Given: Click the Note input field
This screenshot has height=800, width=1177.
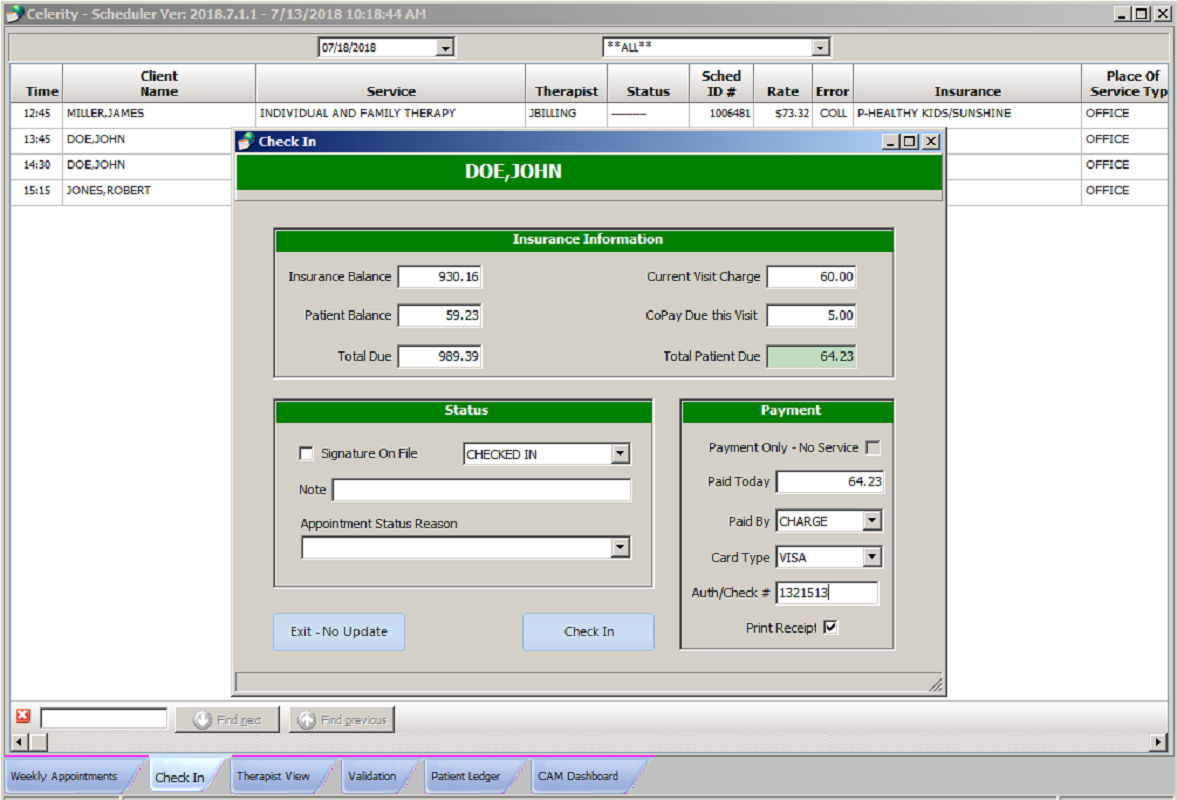Looking at the screenshot, I should point(482,489).
